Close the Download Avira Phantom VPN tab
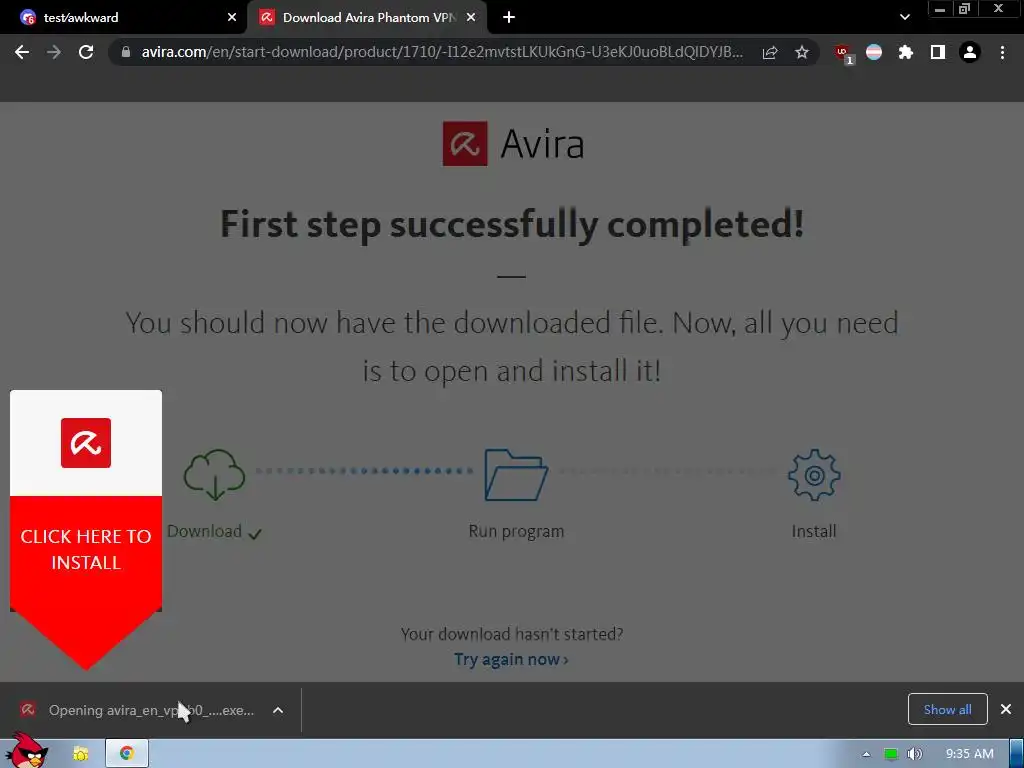1024x768 pixels. click(x=471, y=18)
